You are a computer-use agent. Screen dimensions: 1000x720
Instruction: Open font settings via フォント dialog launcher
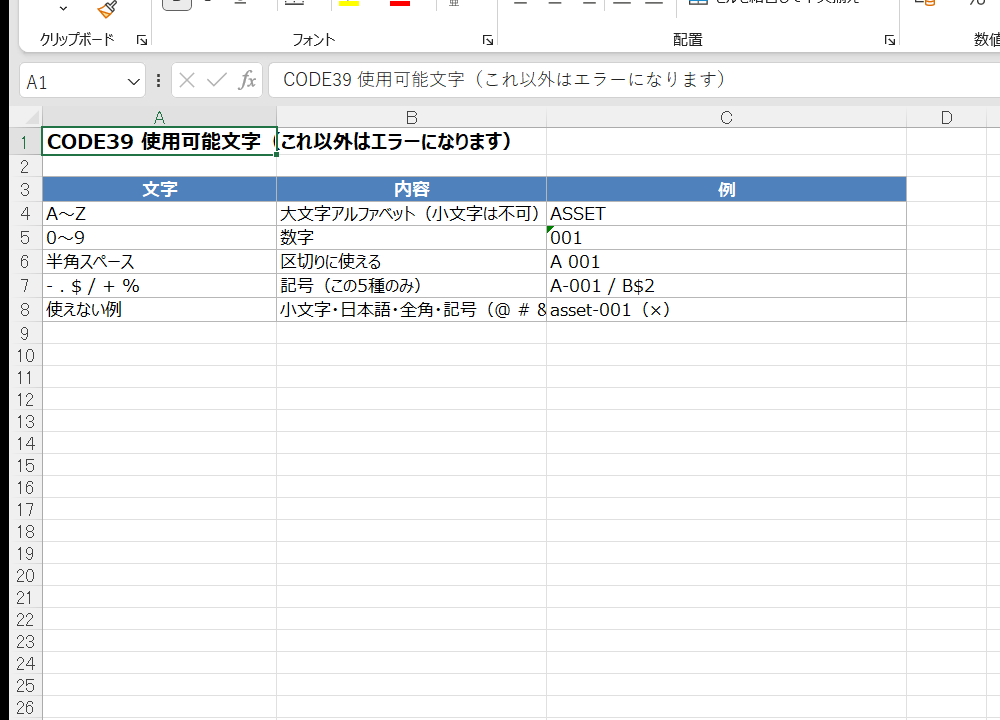pos(488,40)
